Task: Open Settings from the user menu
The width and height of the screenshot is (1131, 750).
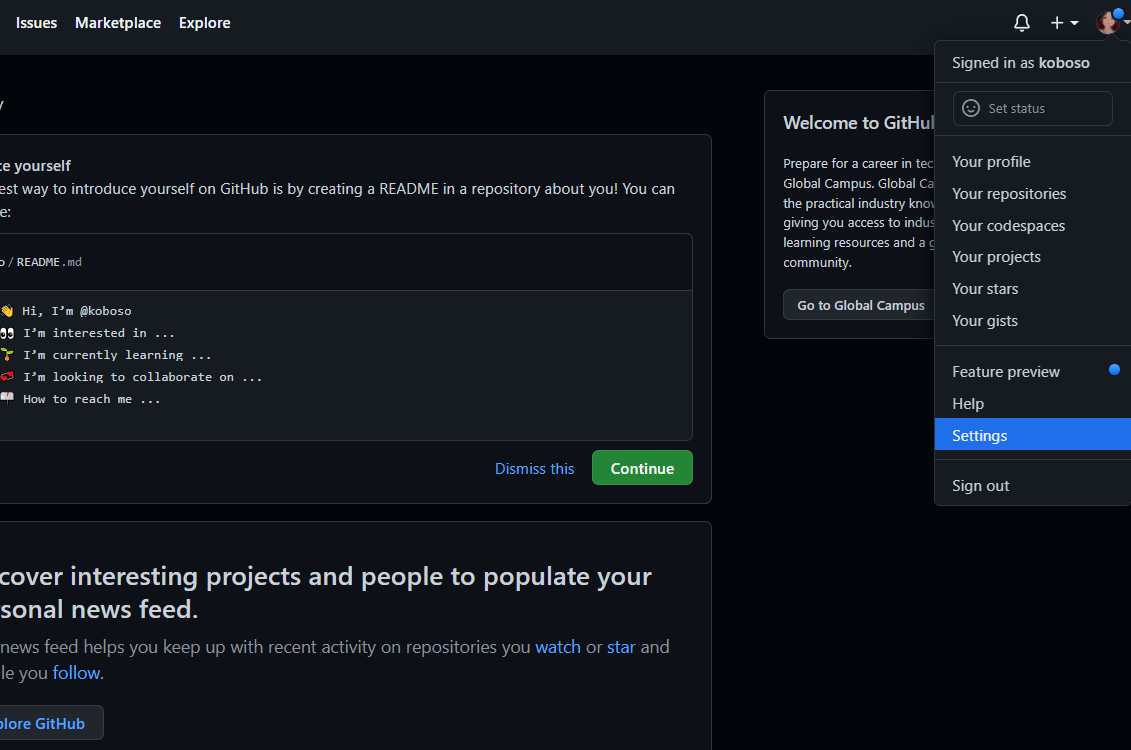Action: [x=1032, y=435]
